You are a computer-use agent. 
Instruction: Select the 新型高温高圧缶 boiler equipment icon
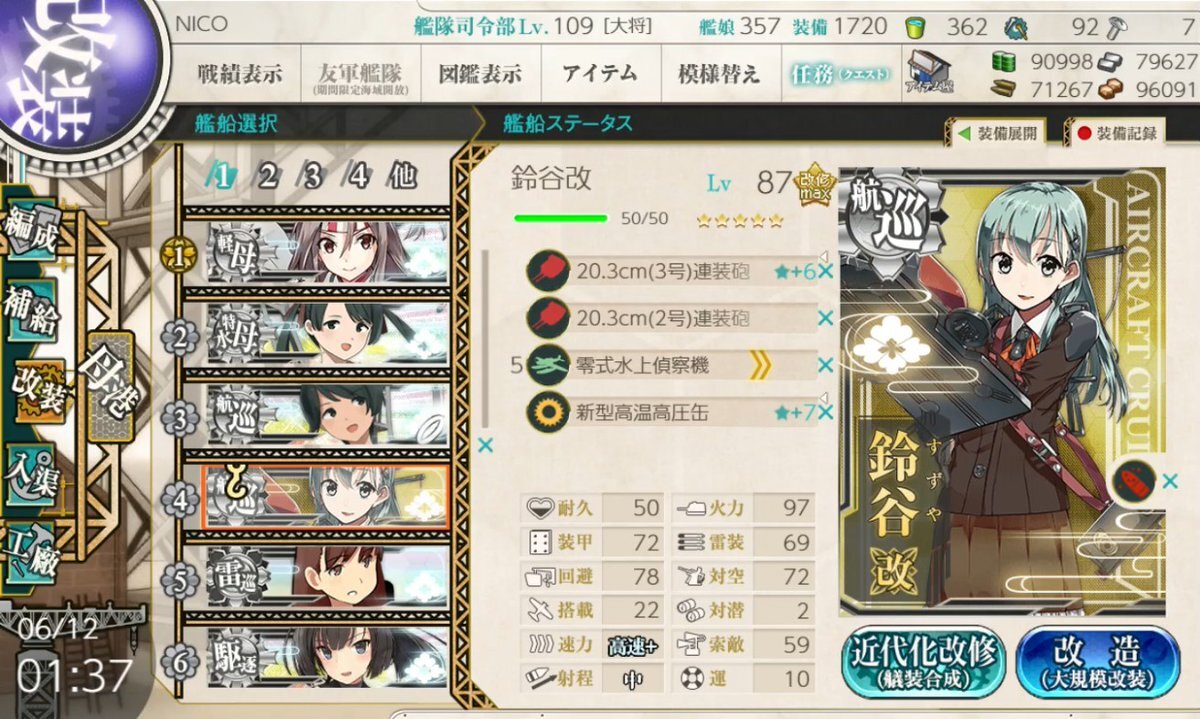click(548, 413)
